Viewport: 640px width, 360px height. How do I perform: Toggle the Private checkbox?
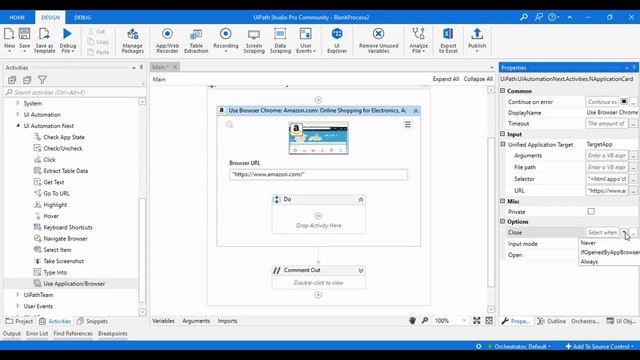point(591,211)
